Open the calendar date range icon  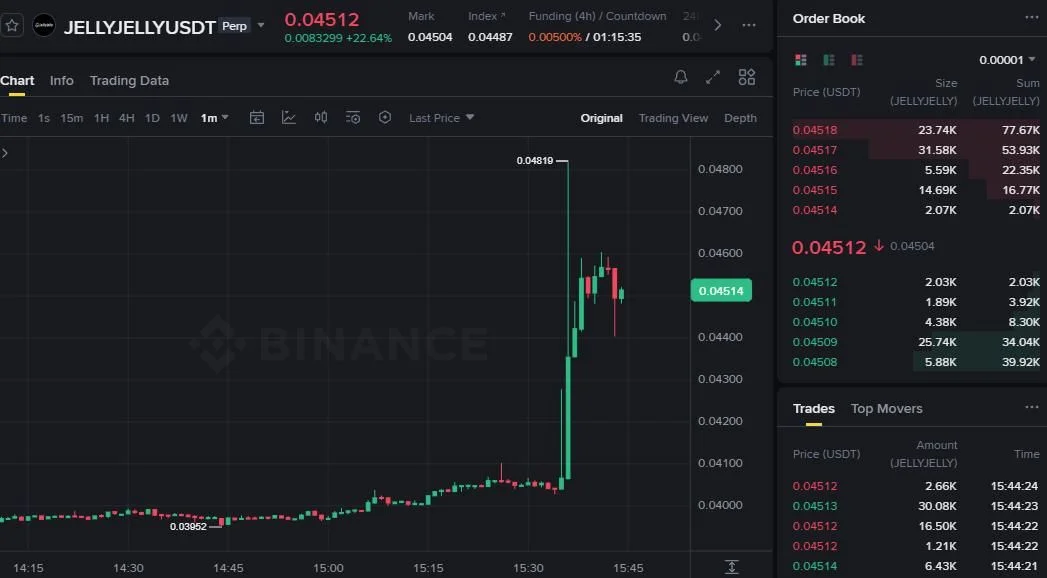click(257, 117)
